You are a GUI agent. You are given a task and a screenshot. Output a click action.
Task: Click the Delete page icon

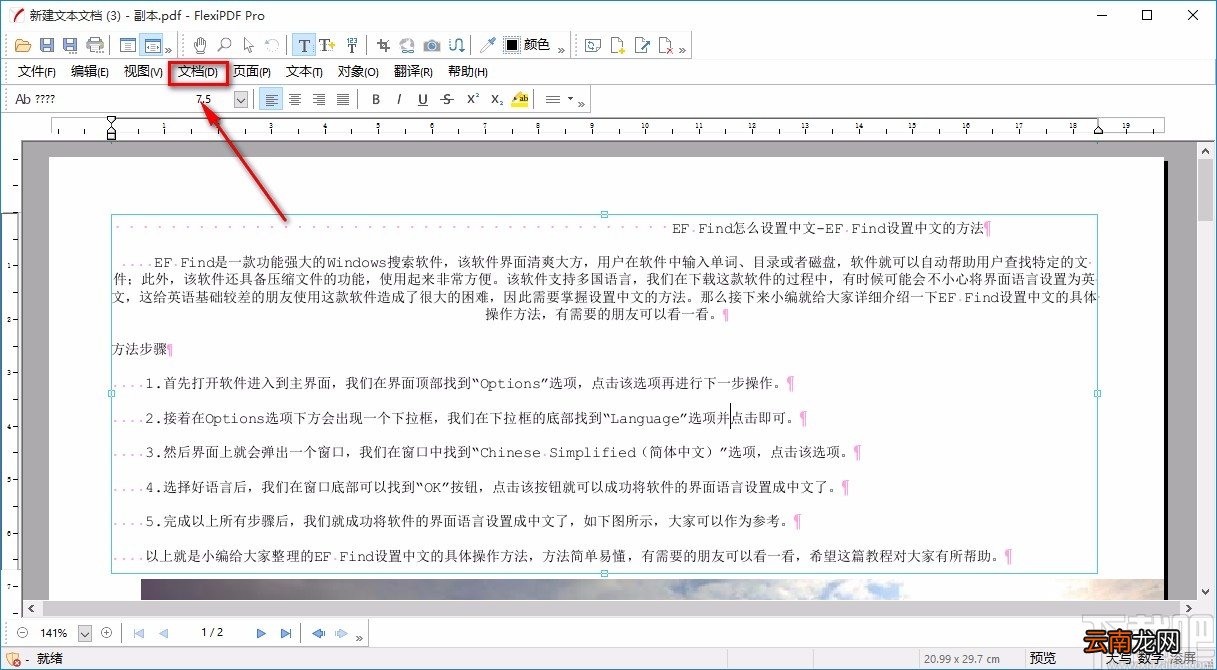click(x=666, y=45)
